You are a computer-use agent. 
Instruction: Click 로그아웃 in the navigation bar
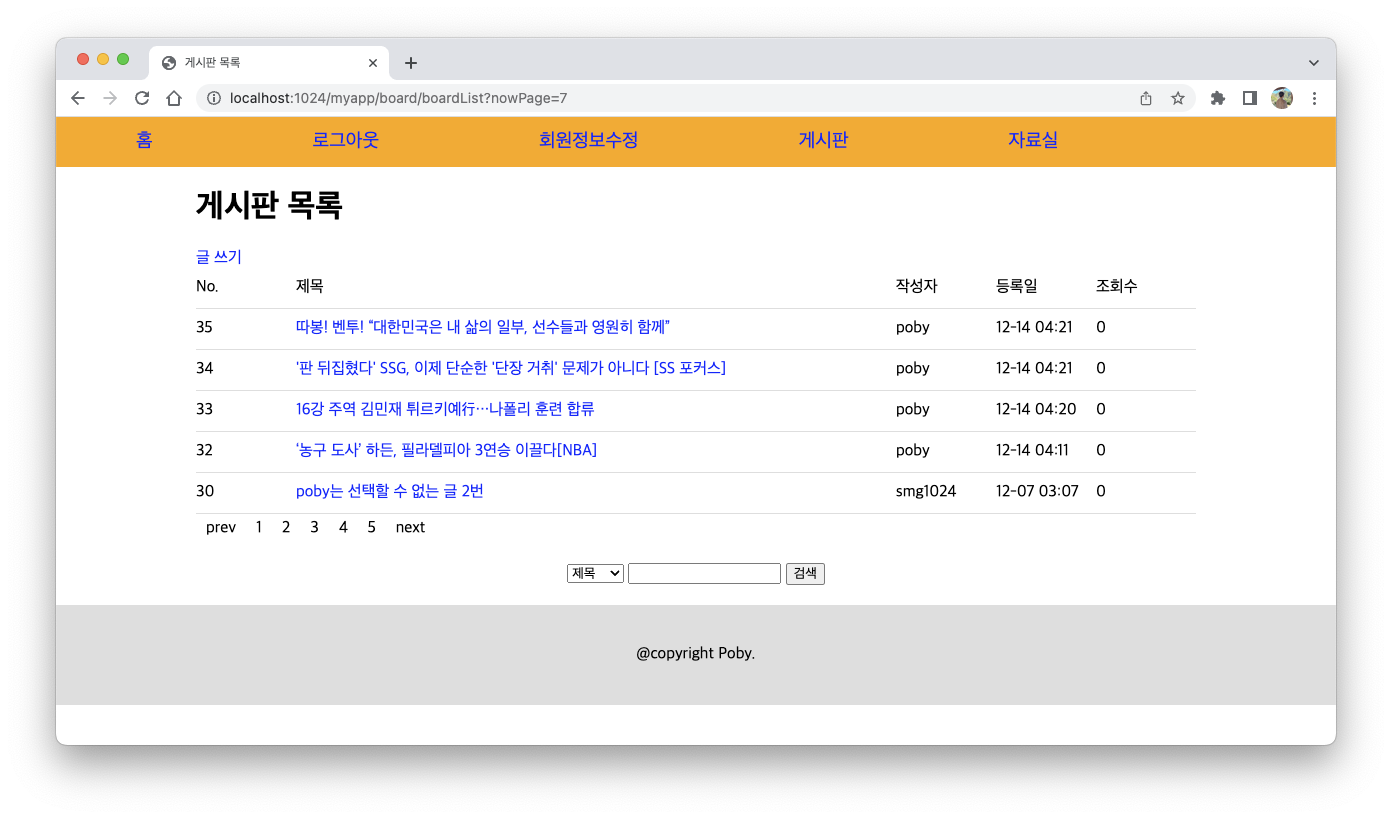[x=345, y=140]
